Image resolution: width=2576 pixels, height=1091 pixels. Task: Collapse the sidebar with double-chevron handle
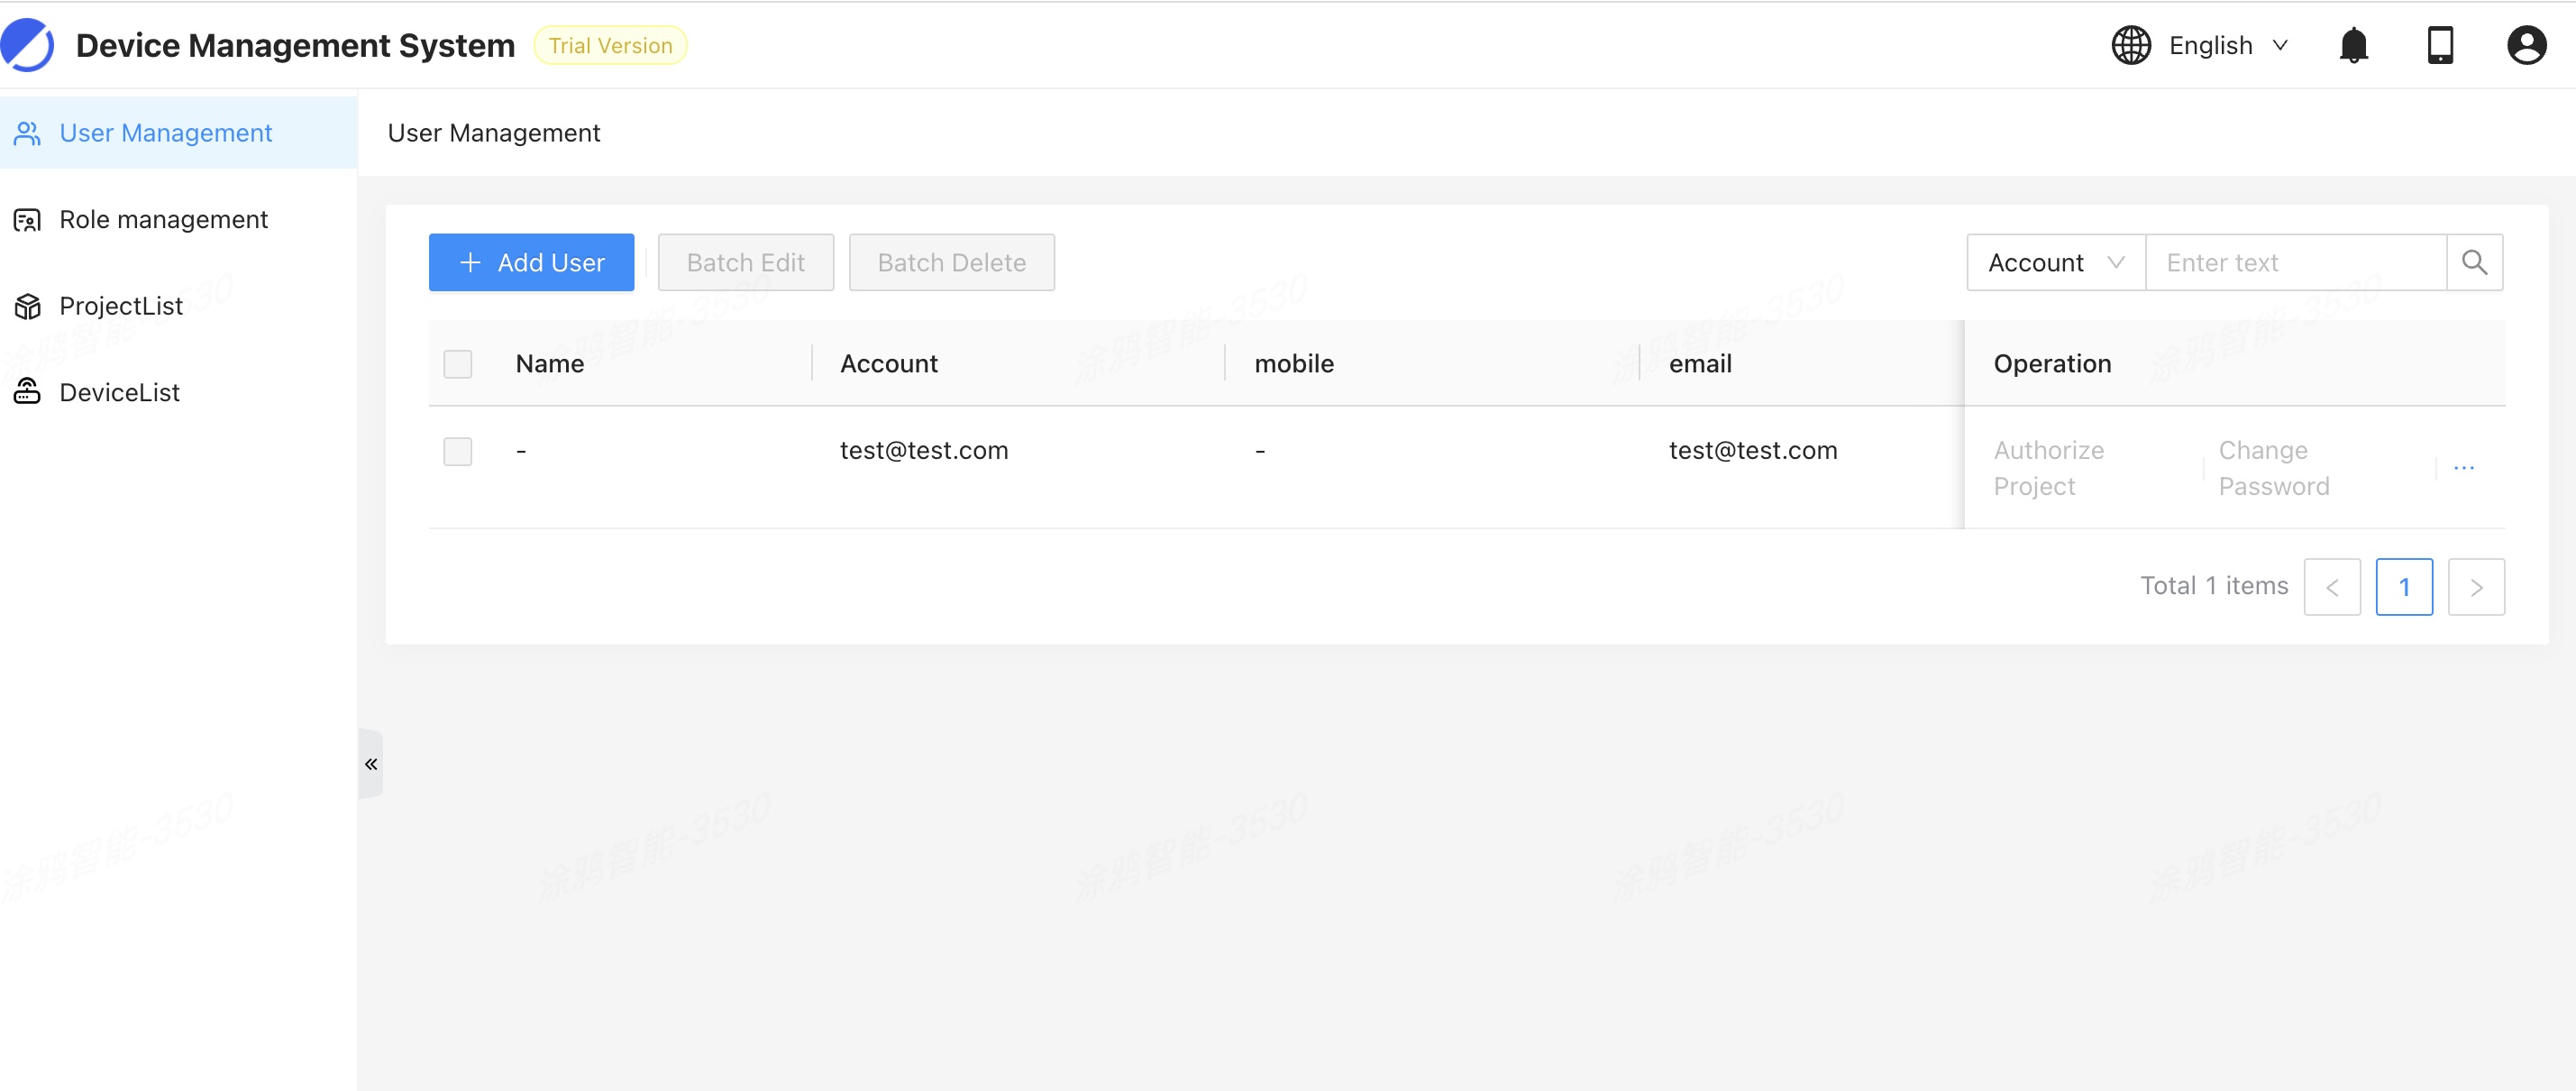click(371, 764)
